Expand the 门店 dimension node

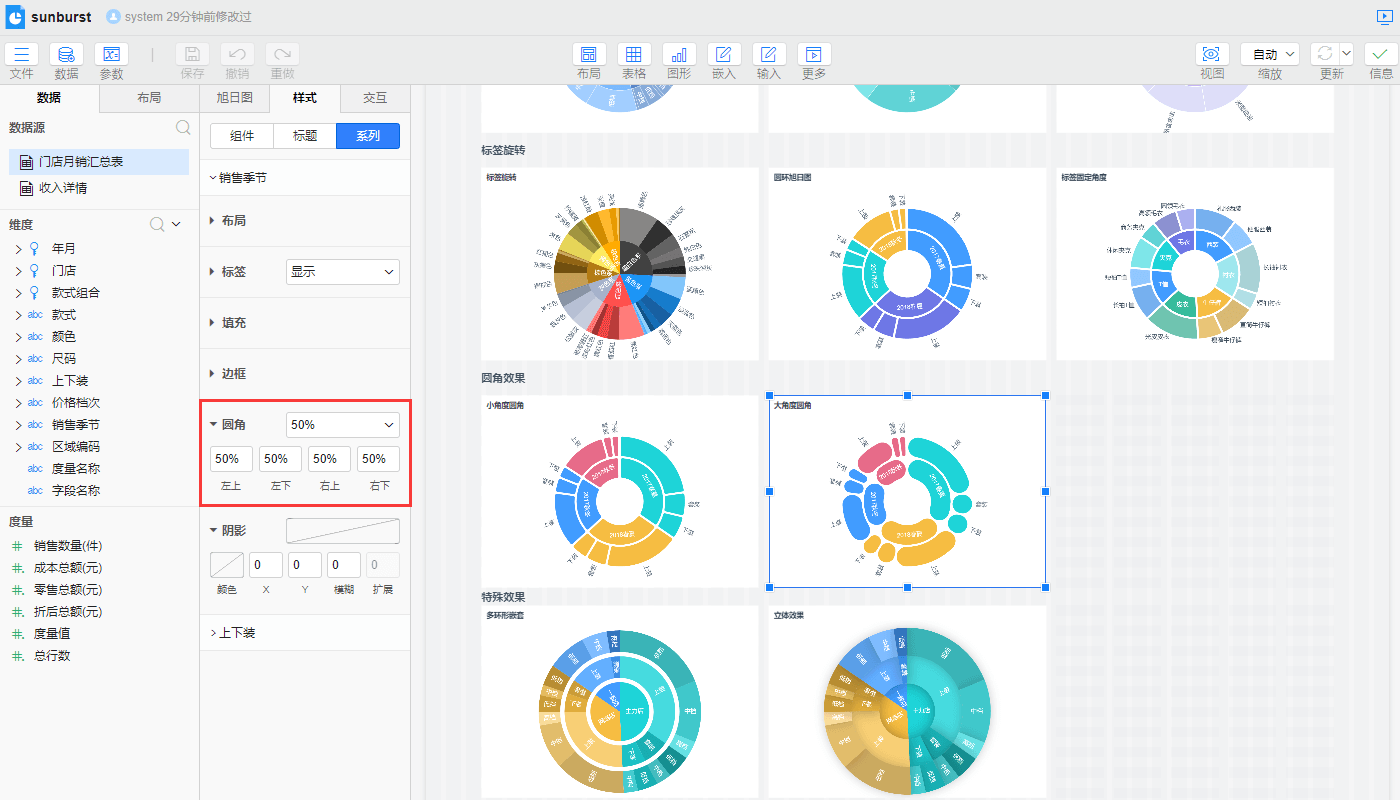click(x=18, y=271)
